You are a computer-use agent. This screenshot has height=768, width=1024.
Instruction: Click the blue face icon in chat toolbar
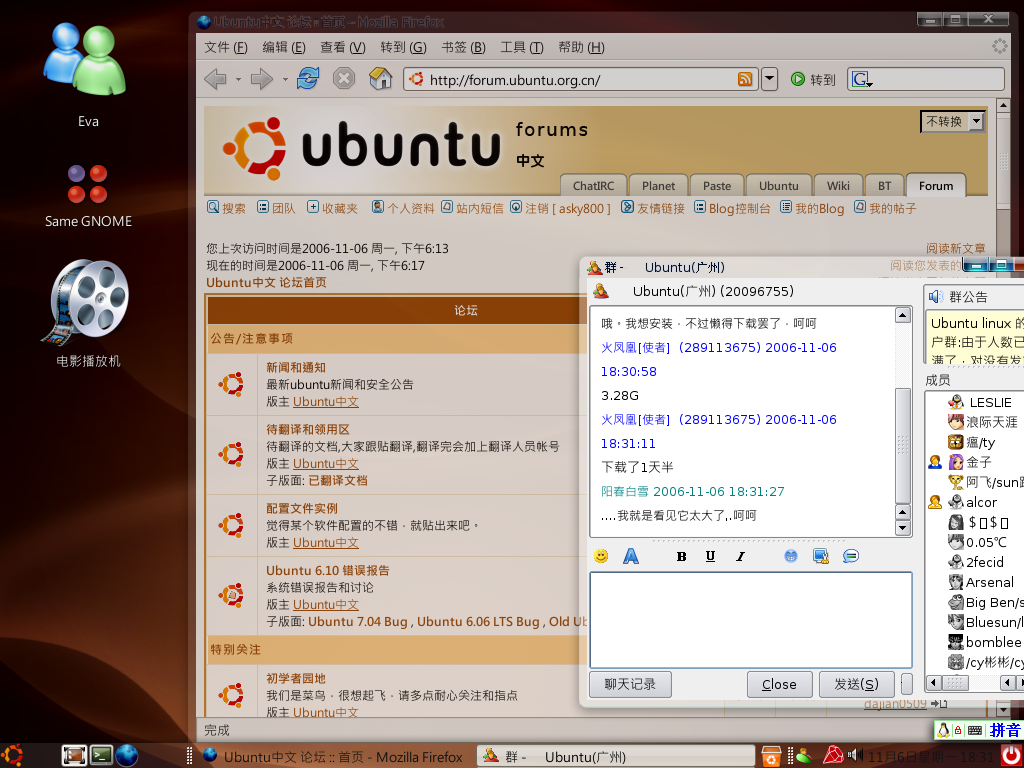tap(791, 556)
